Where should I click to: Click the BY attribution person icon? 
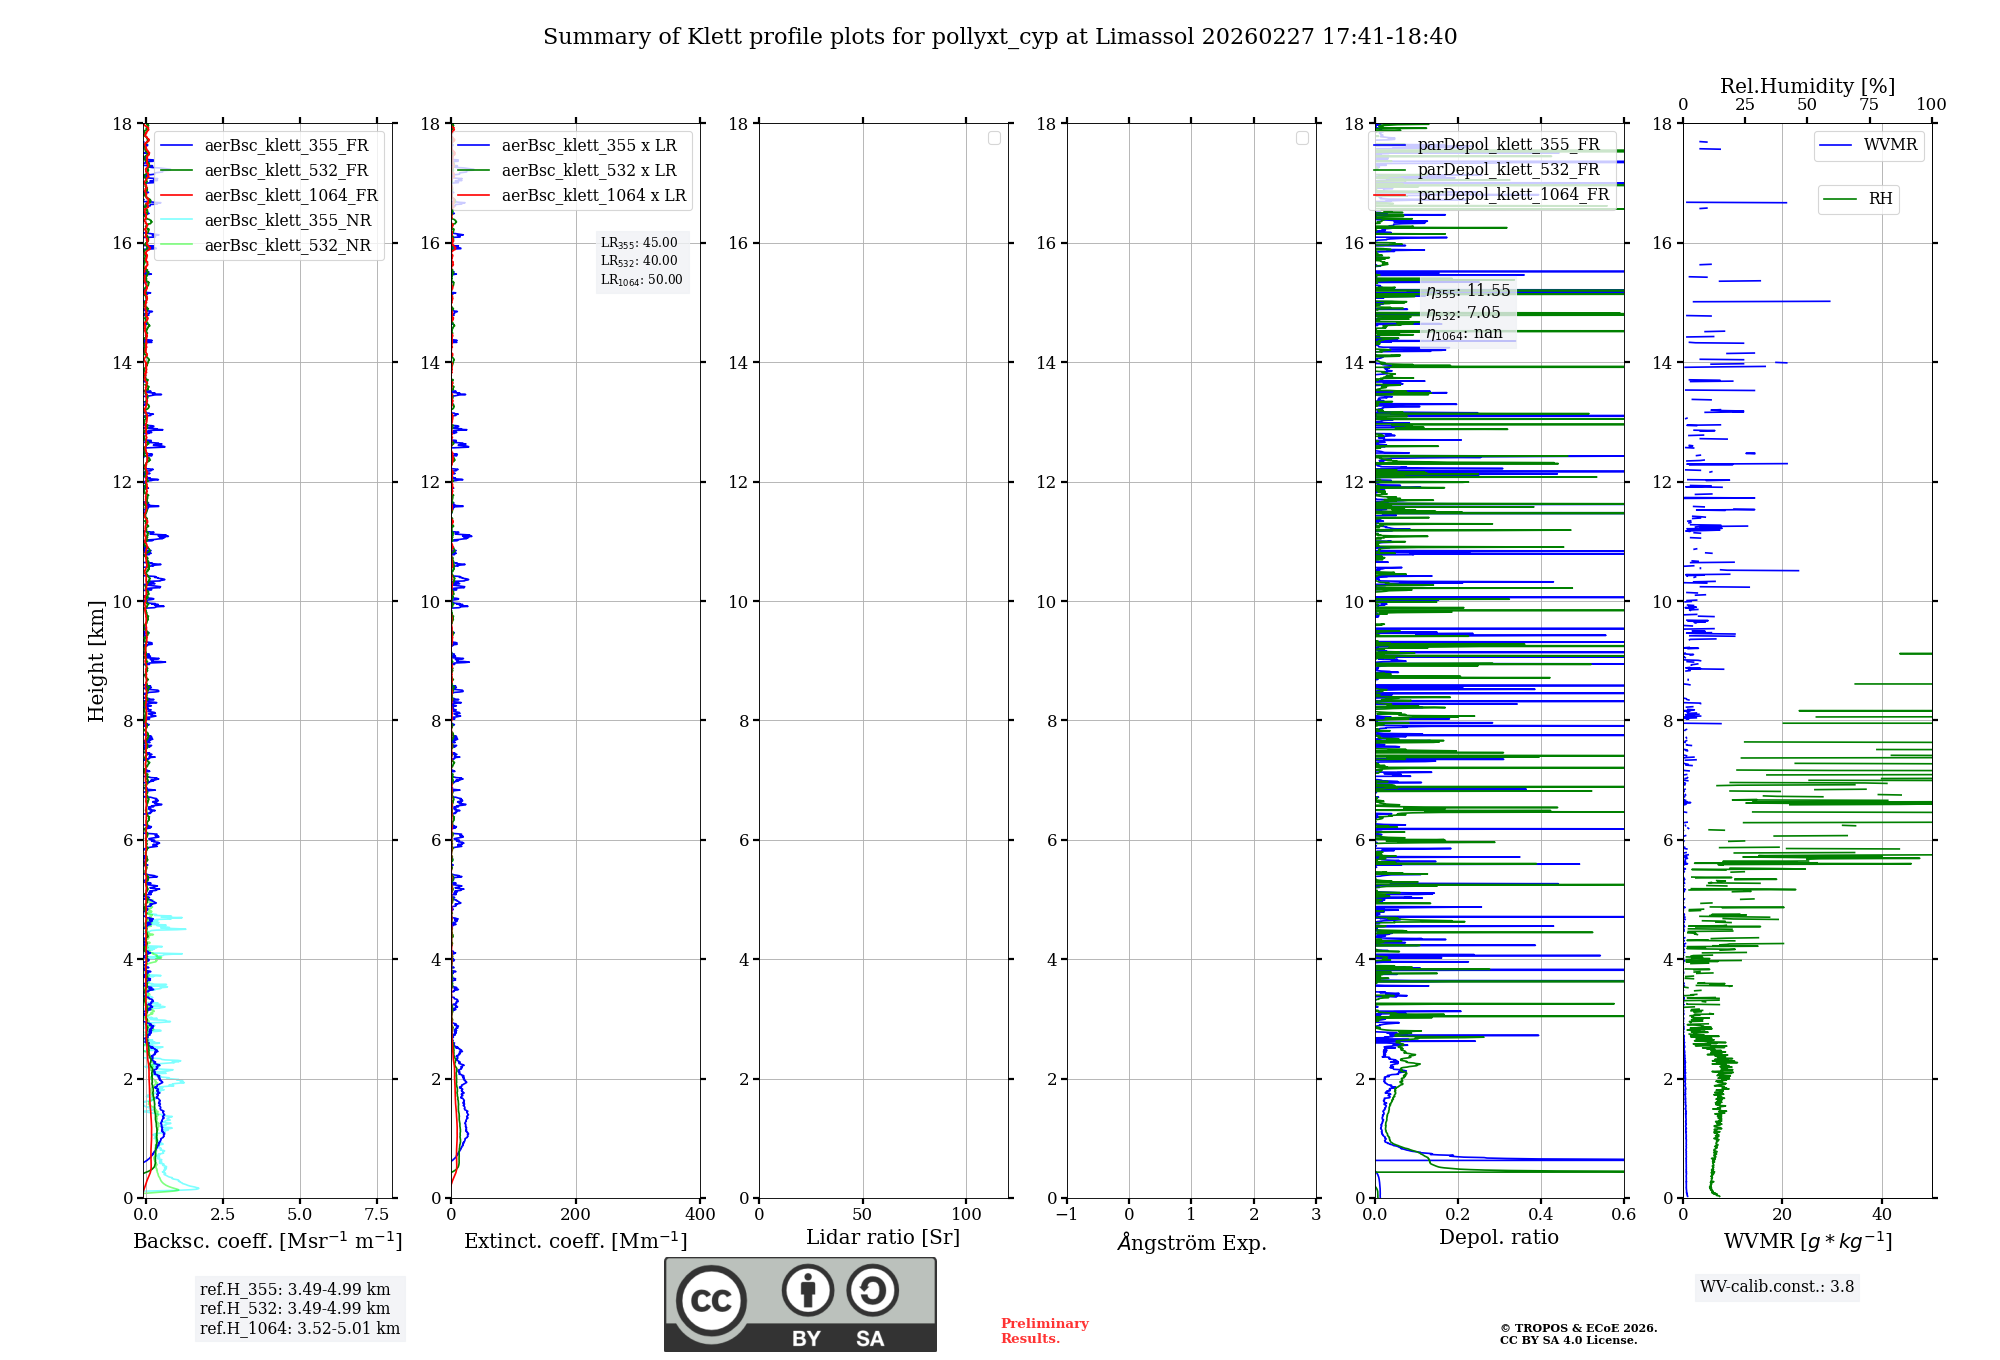point(807,1290)
